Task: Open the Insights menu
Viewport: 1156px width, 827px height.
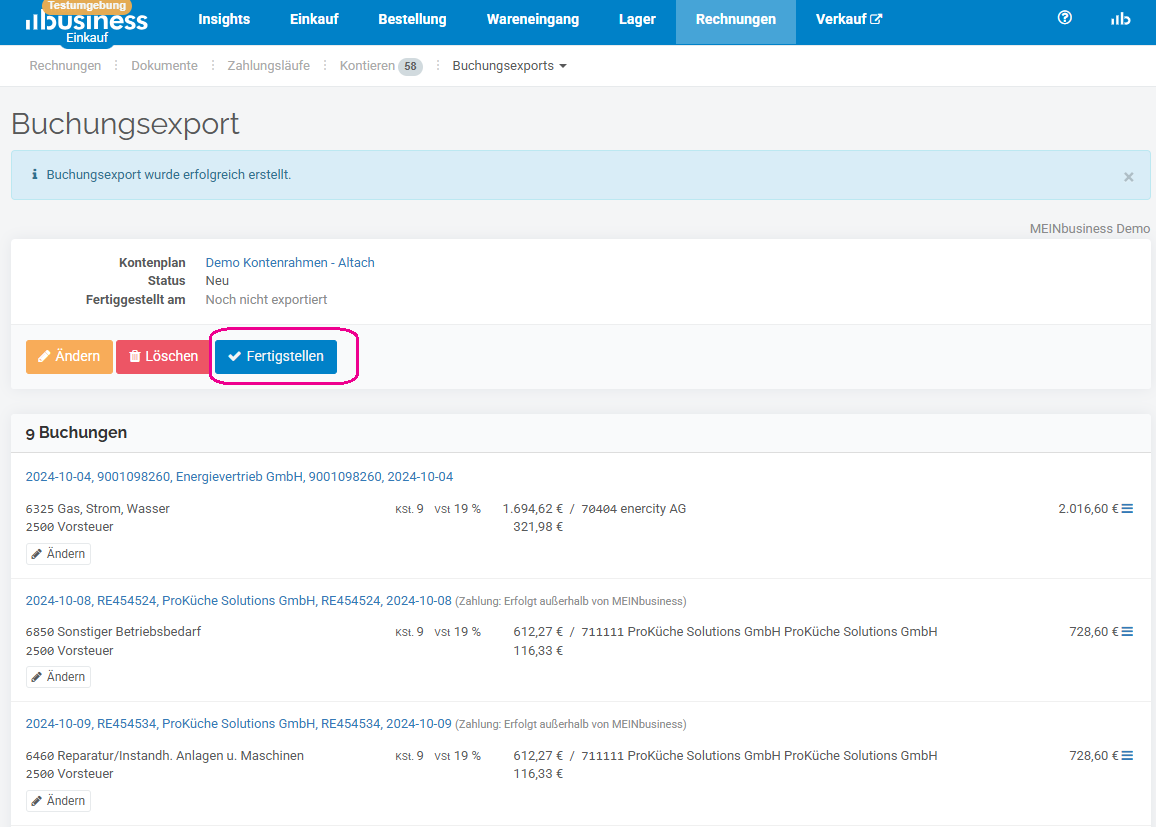Action: pos(224,19)
